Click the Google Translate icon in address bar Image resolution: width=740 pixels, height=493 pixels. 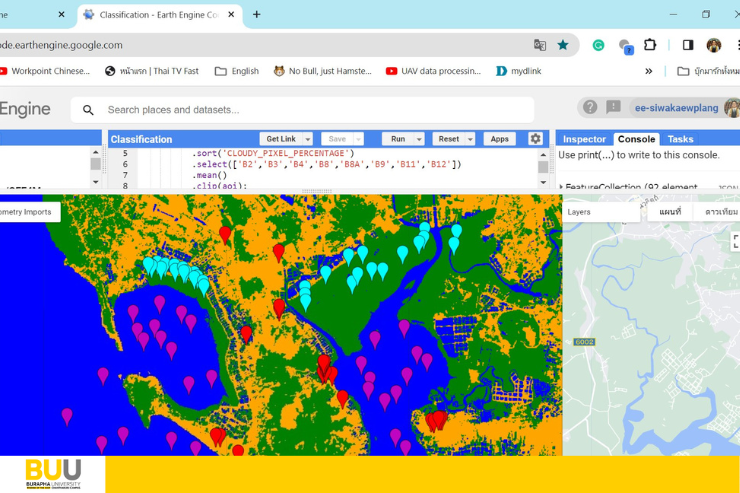pyautogui.click(x=540, y=45)
